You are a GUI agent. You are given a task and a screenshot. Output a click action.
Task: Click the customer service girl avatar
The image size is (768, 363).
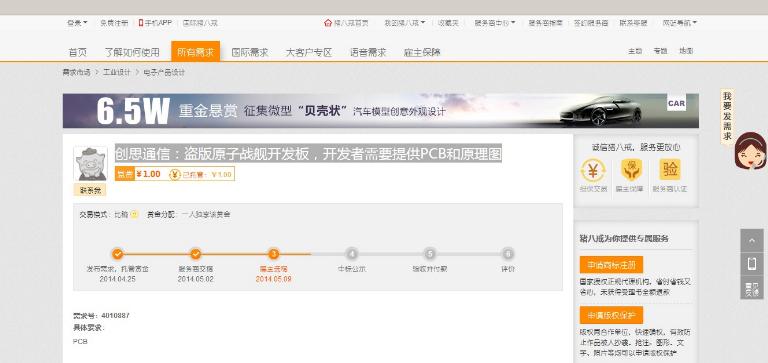[750, 150]
